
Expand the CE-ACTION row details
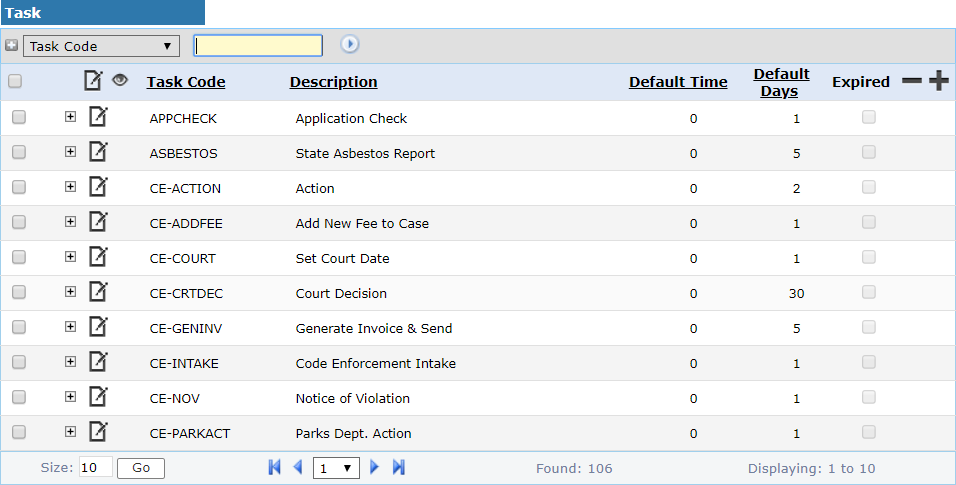pos(70,187)
